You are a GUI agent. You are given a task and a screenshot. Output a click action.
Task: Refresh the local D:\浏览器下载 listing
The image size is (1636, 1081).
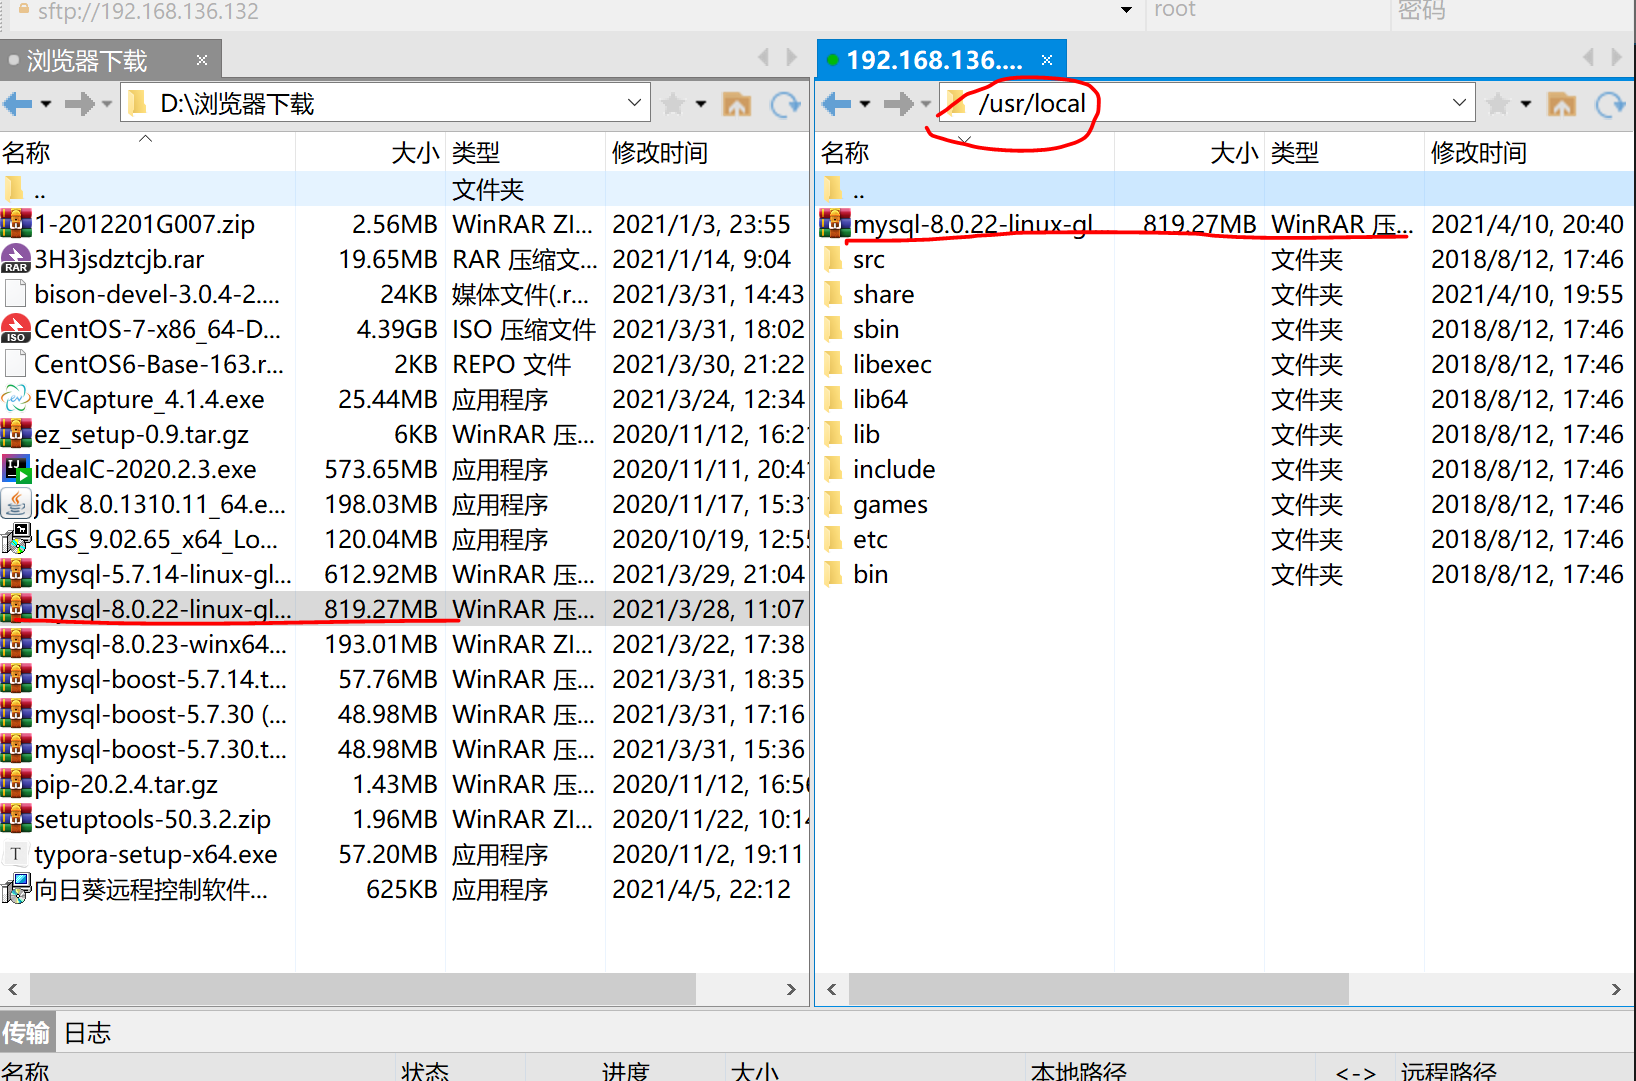click(786, 103)
